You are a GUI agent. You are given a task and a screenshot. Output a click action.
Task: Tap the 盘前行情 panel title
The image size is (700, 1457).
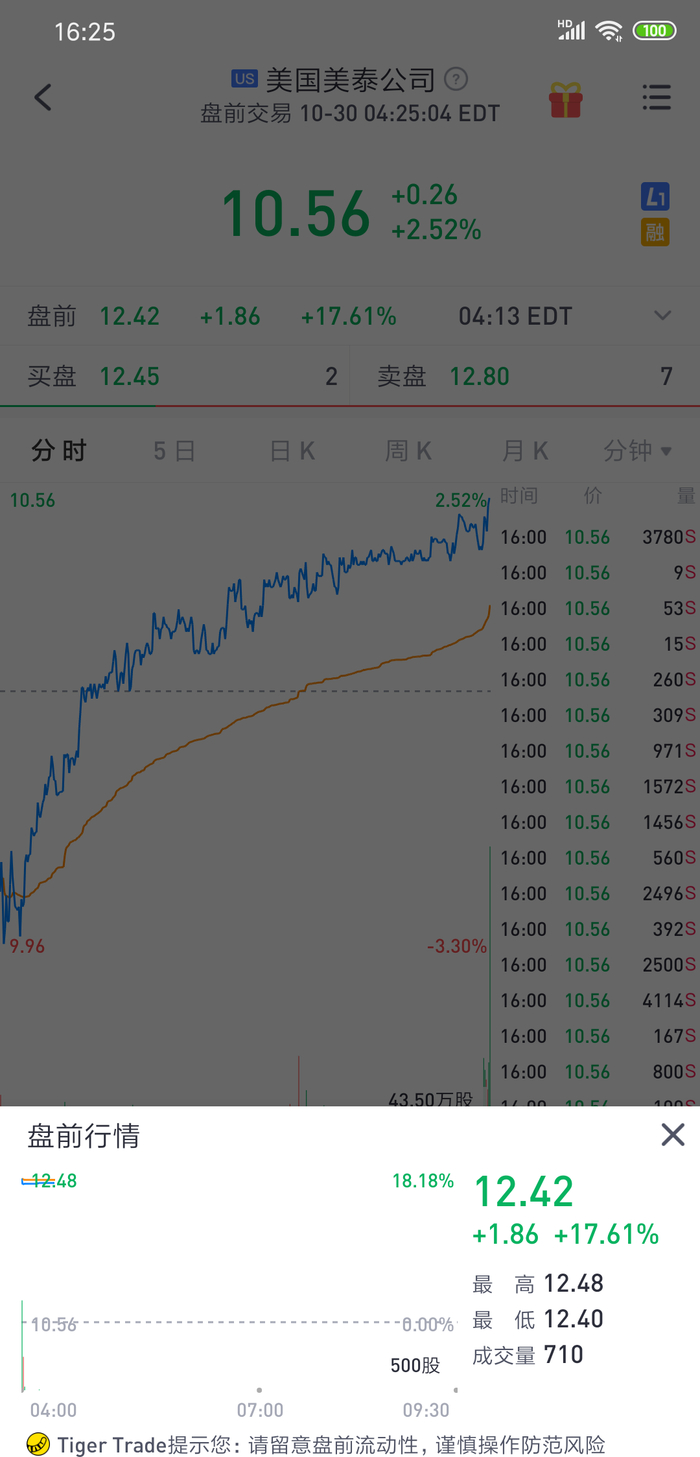(x=83, y=1136)
